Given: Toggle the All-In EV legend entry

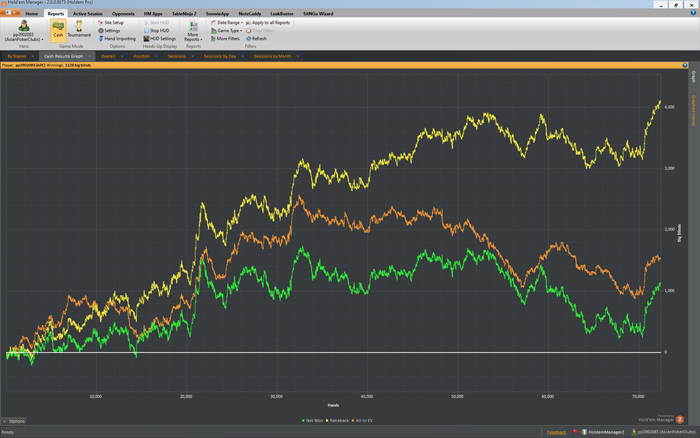Looking at the screenshot, I should [362, 421].
